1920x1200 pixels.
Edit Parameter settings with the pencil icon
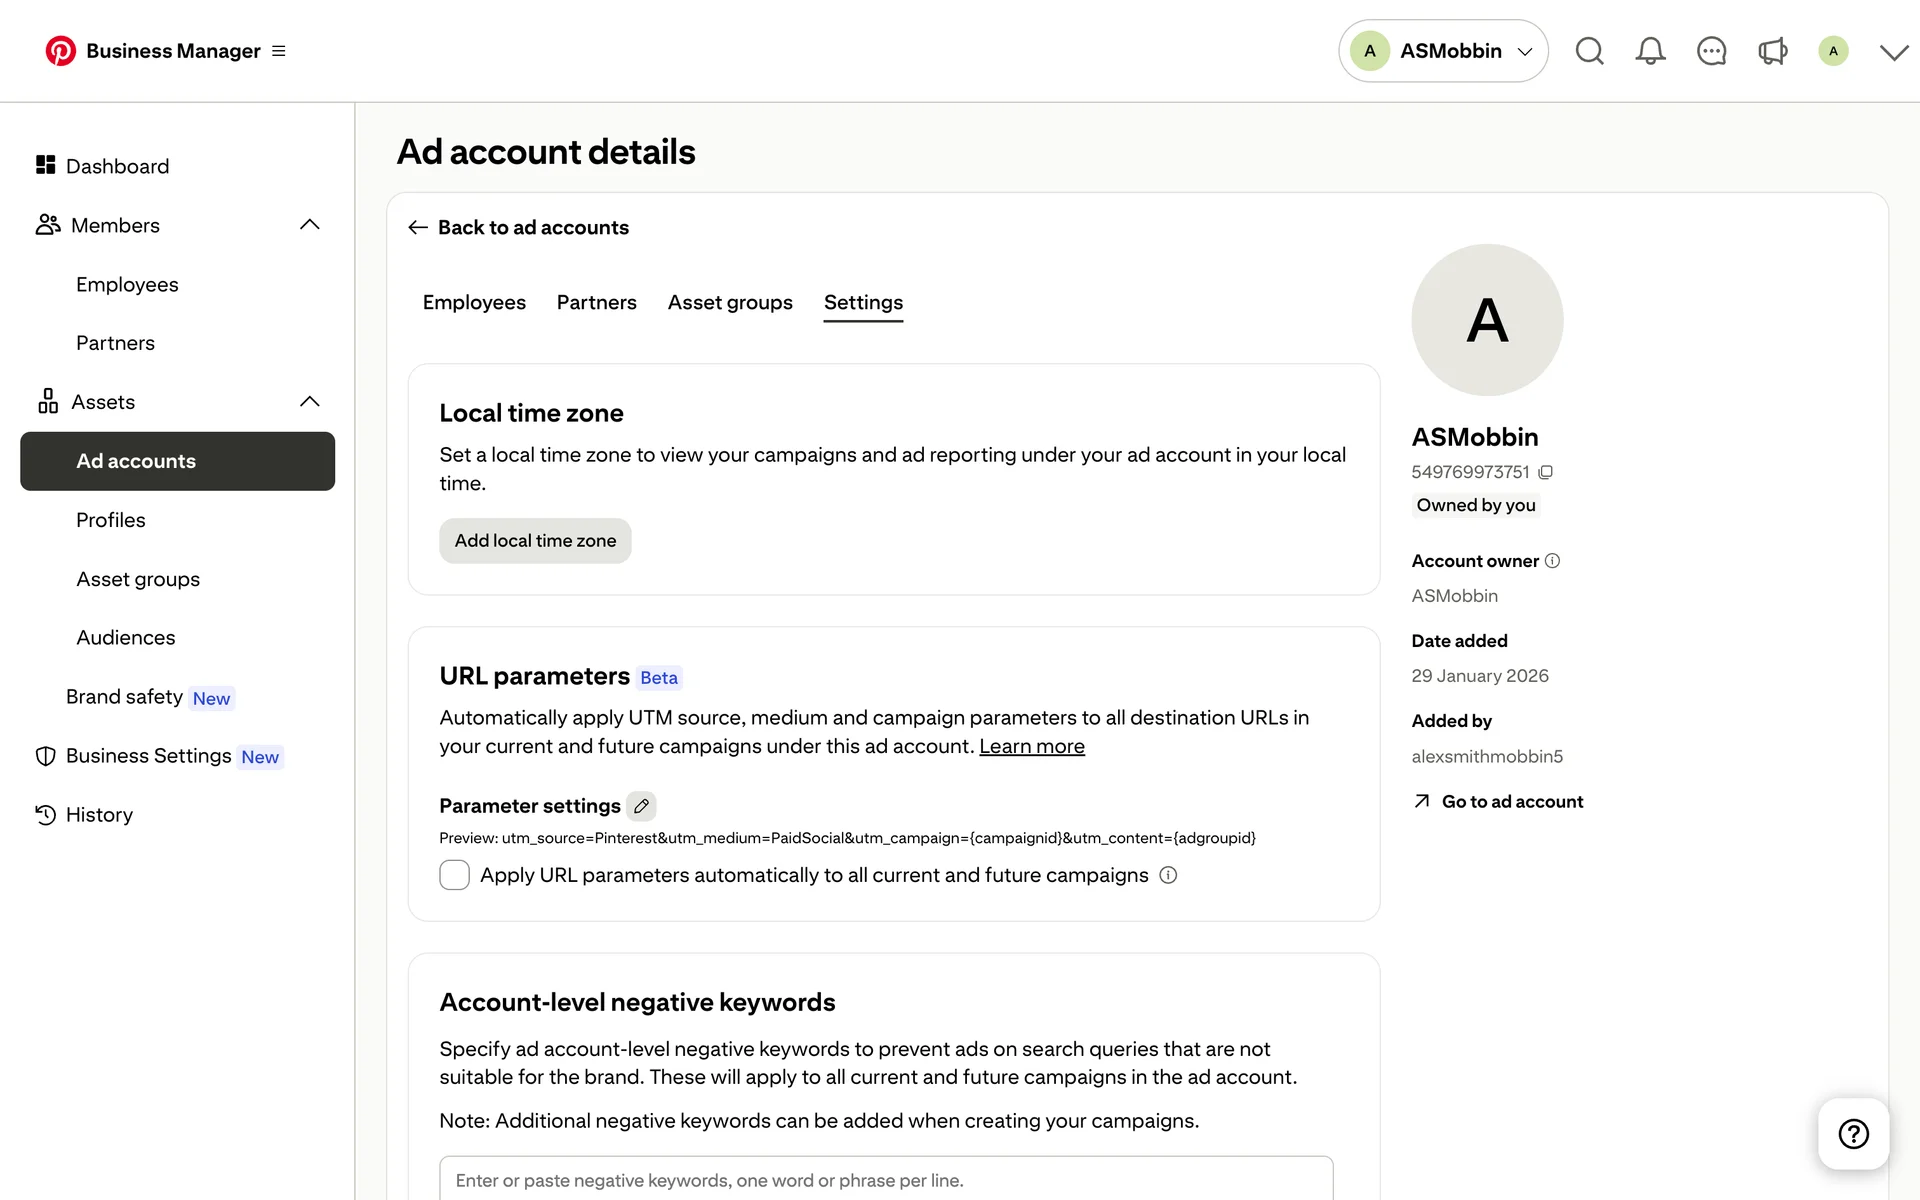(641, 806)
